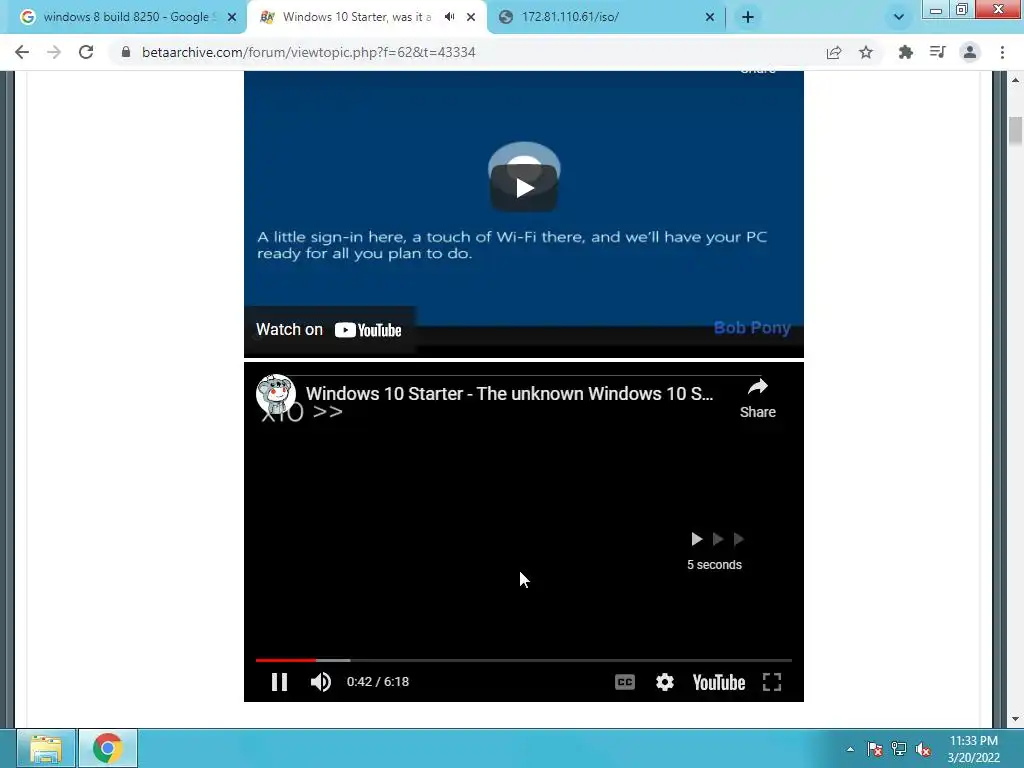
Task: Mute the video volume speaker
Action: pyautogui.click(x=320, y=682)
